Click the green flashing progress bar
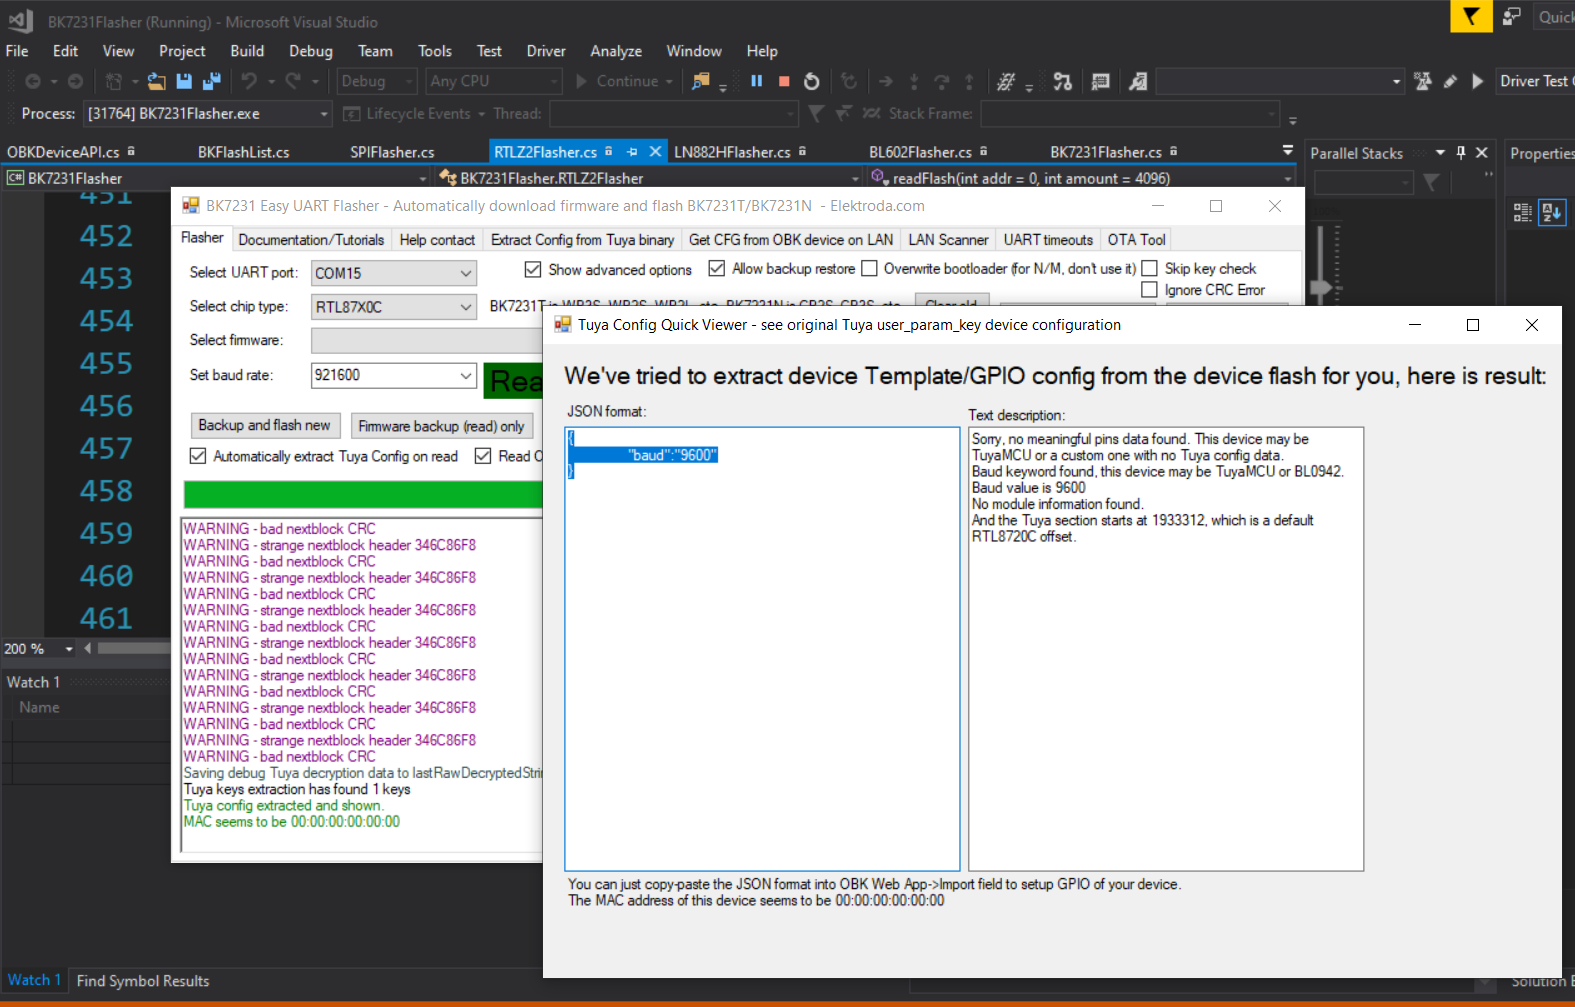This screenshot has height=1007, width=1575. click(362, 494)
